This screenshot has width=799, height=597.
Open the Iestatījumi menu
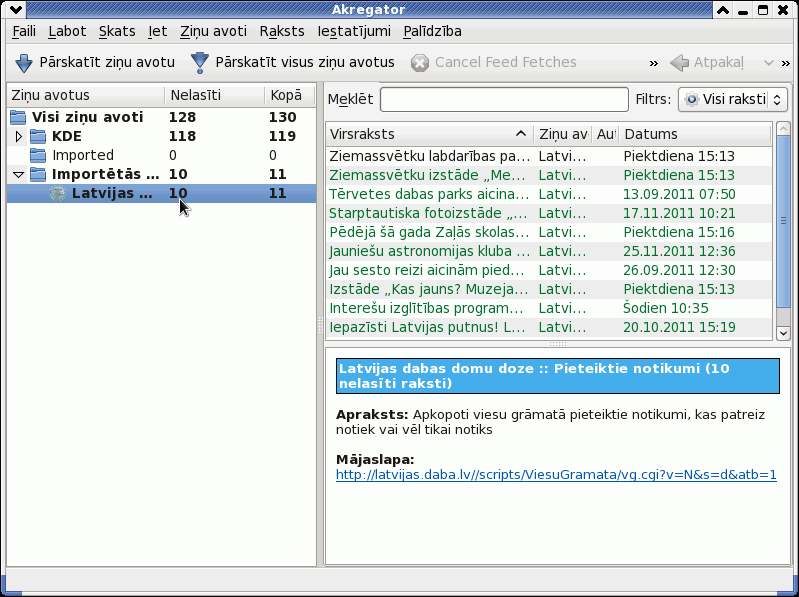coord(354,31)
